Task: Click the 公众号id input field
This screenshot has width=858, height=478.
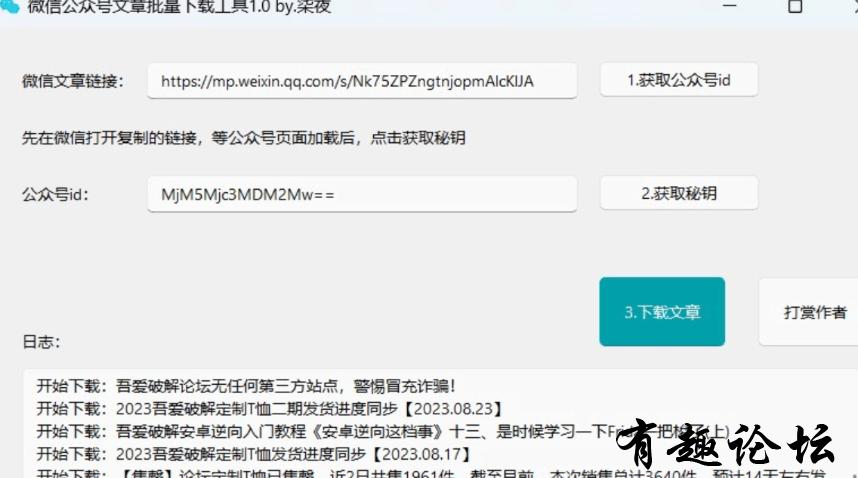Action: pos(362,194)
